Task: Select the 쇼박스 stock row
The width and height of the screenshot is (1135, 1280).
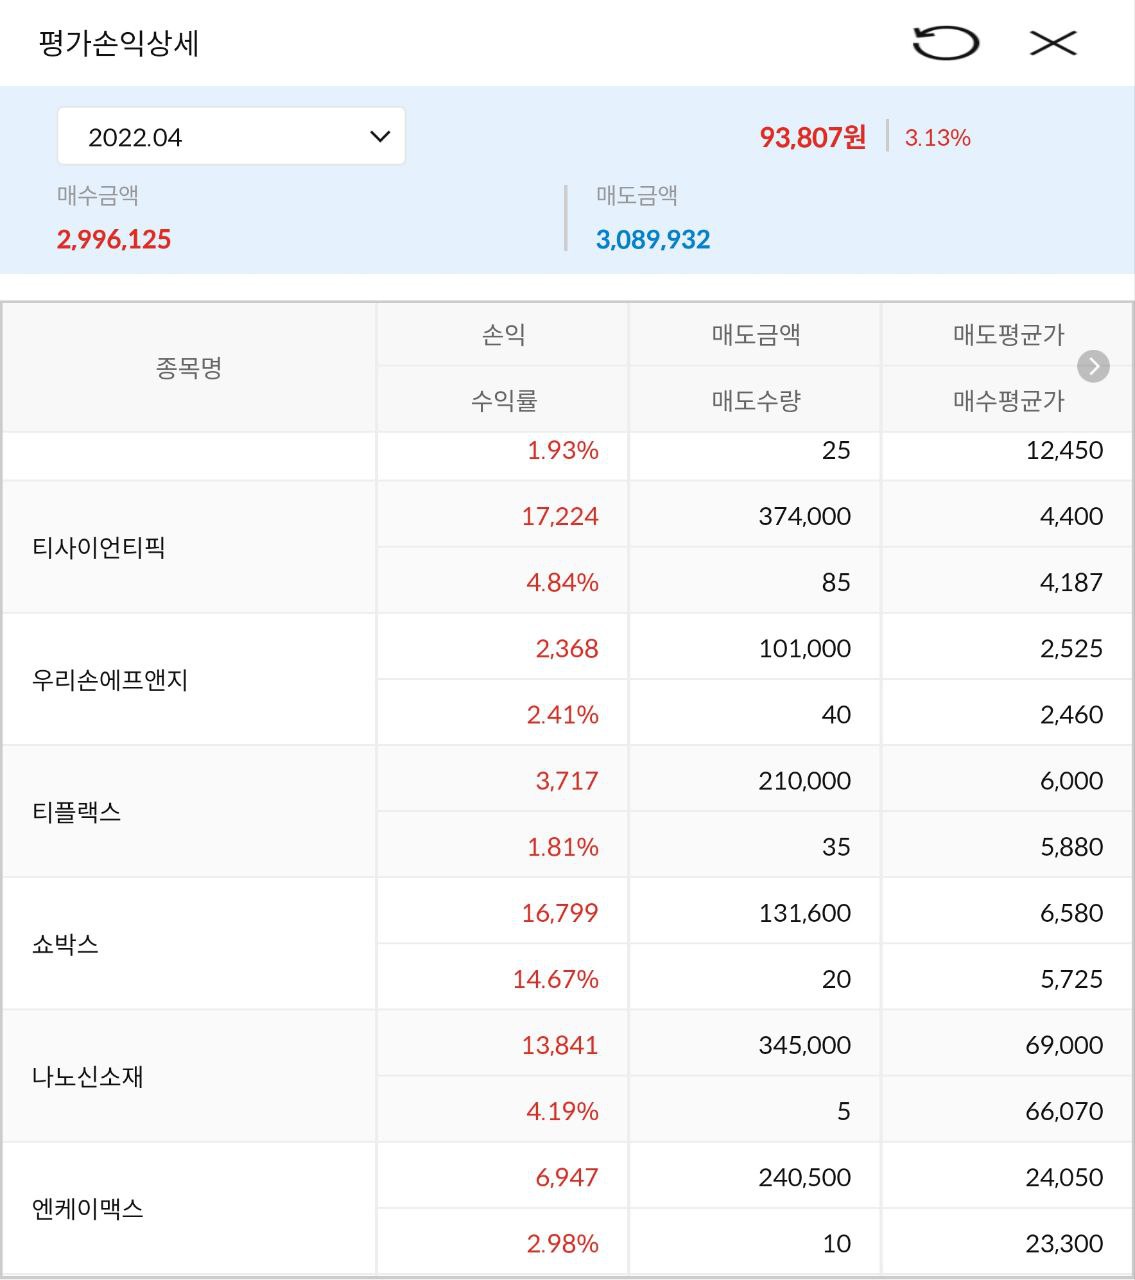Action: (66, 944)
